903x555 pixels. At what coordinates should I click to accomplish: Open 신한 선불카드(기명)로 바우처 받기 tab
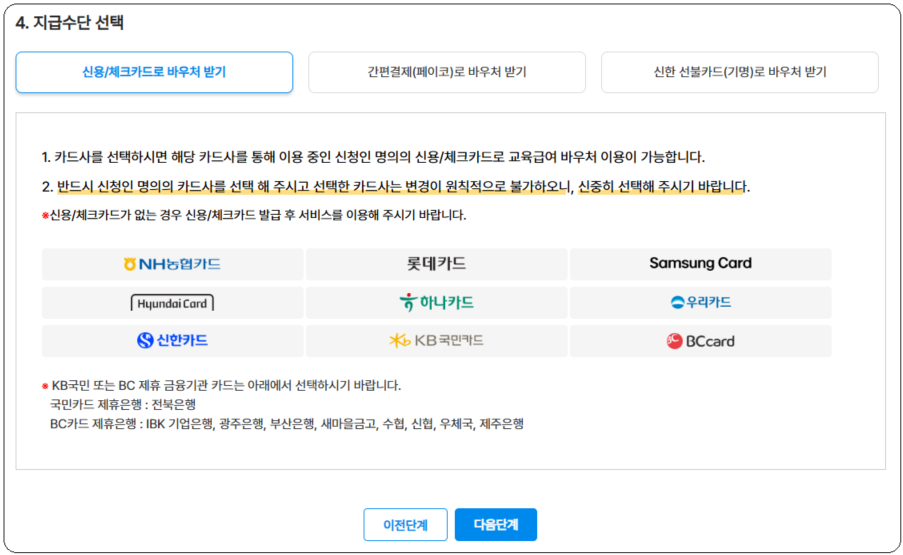740,72
